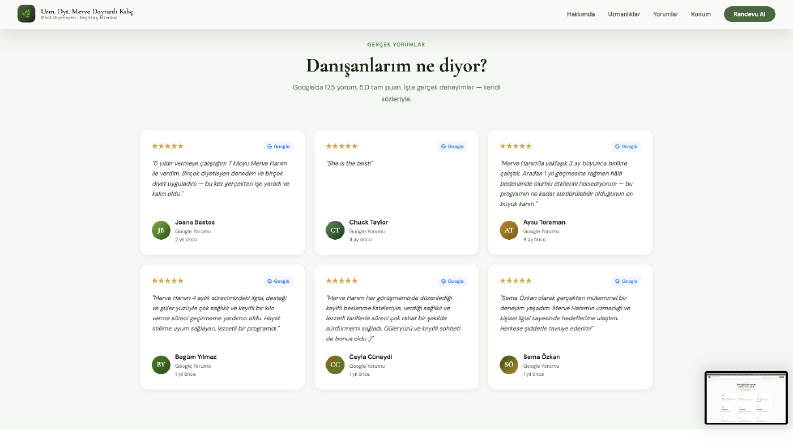The image size is (793, 446).
Task: Click the Randevu Al button
Action: (x=749, y=14)
